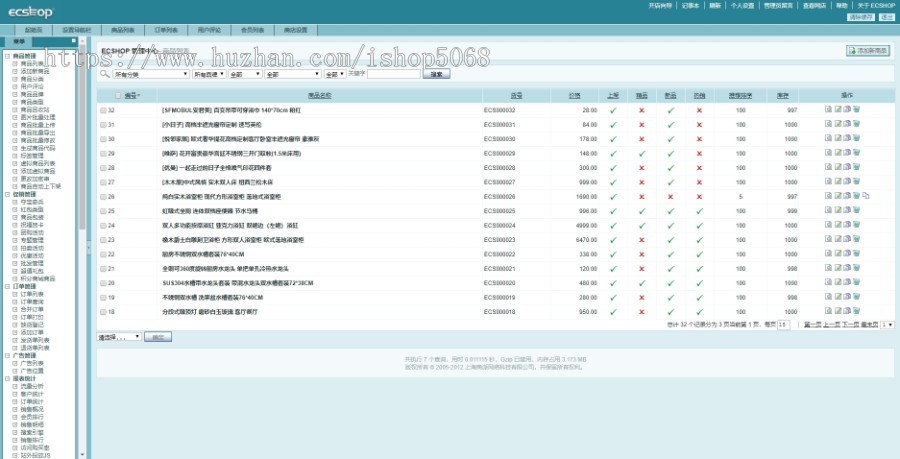This screenshot has height=459, width=900.
Task: Collapse menu panel via header square icon
Action: click(x=73, y=41)
